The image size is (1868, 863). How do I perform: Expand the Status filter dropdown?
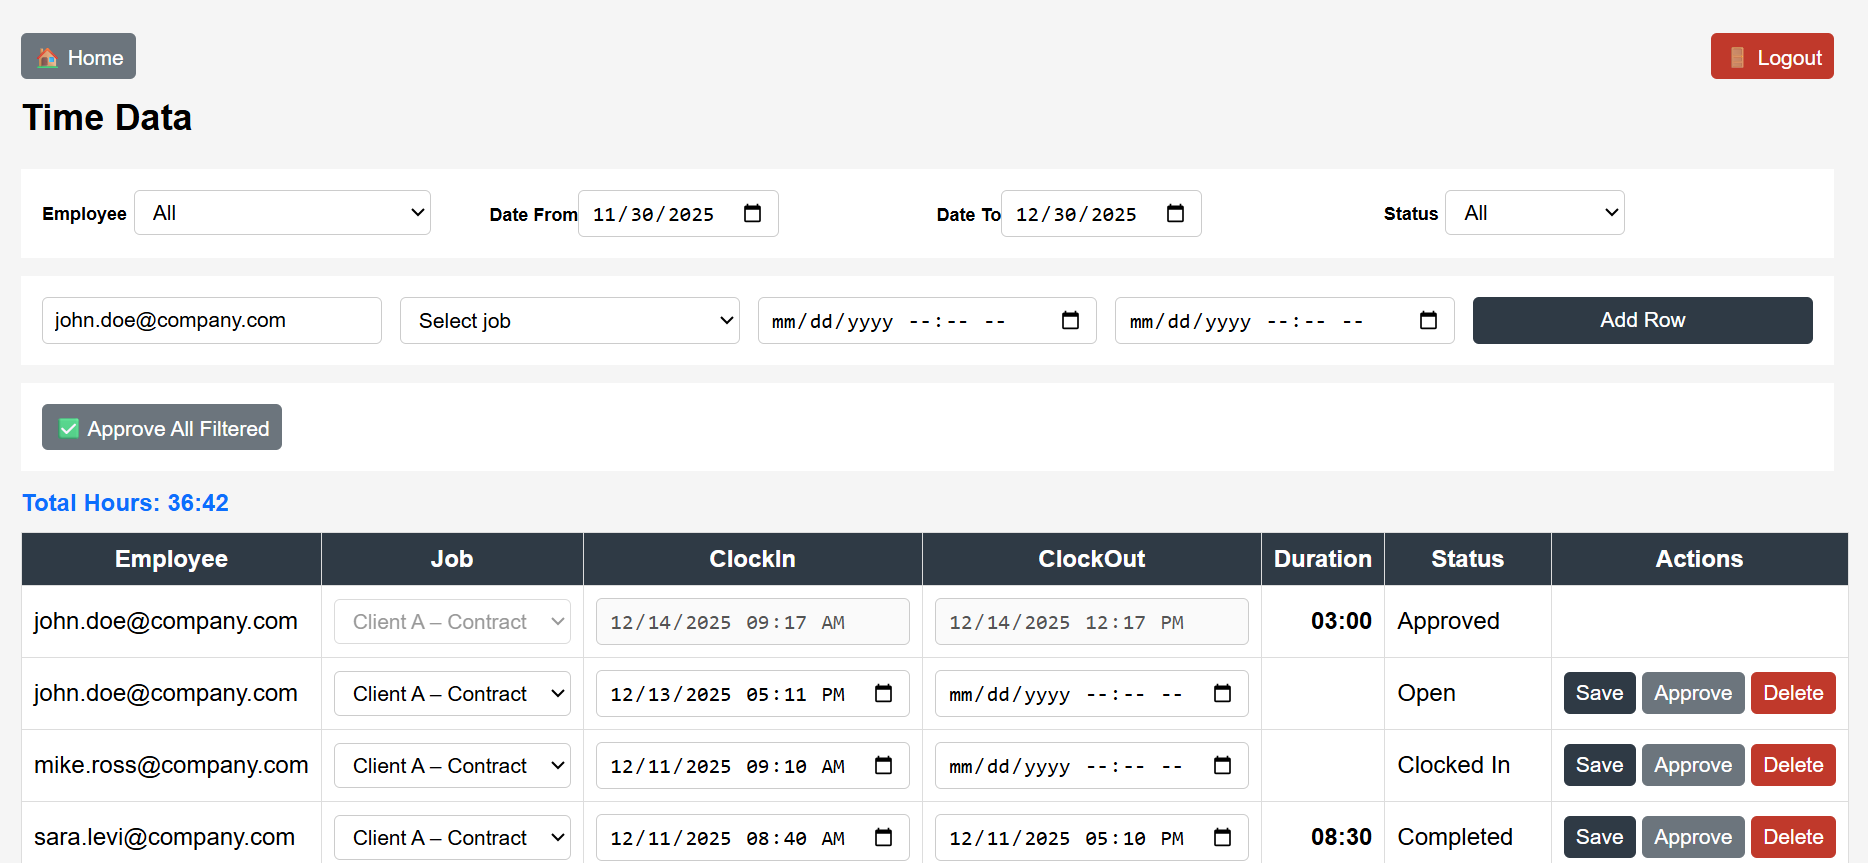(1534, 213)
